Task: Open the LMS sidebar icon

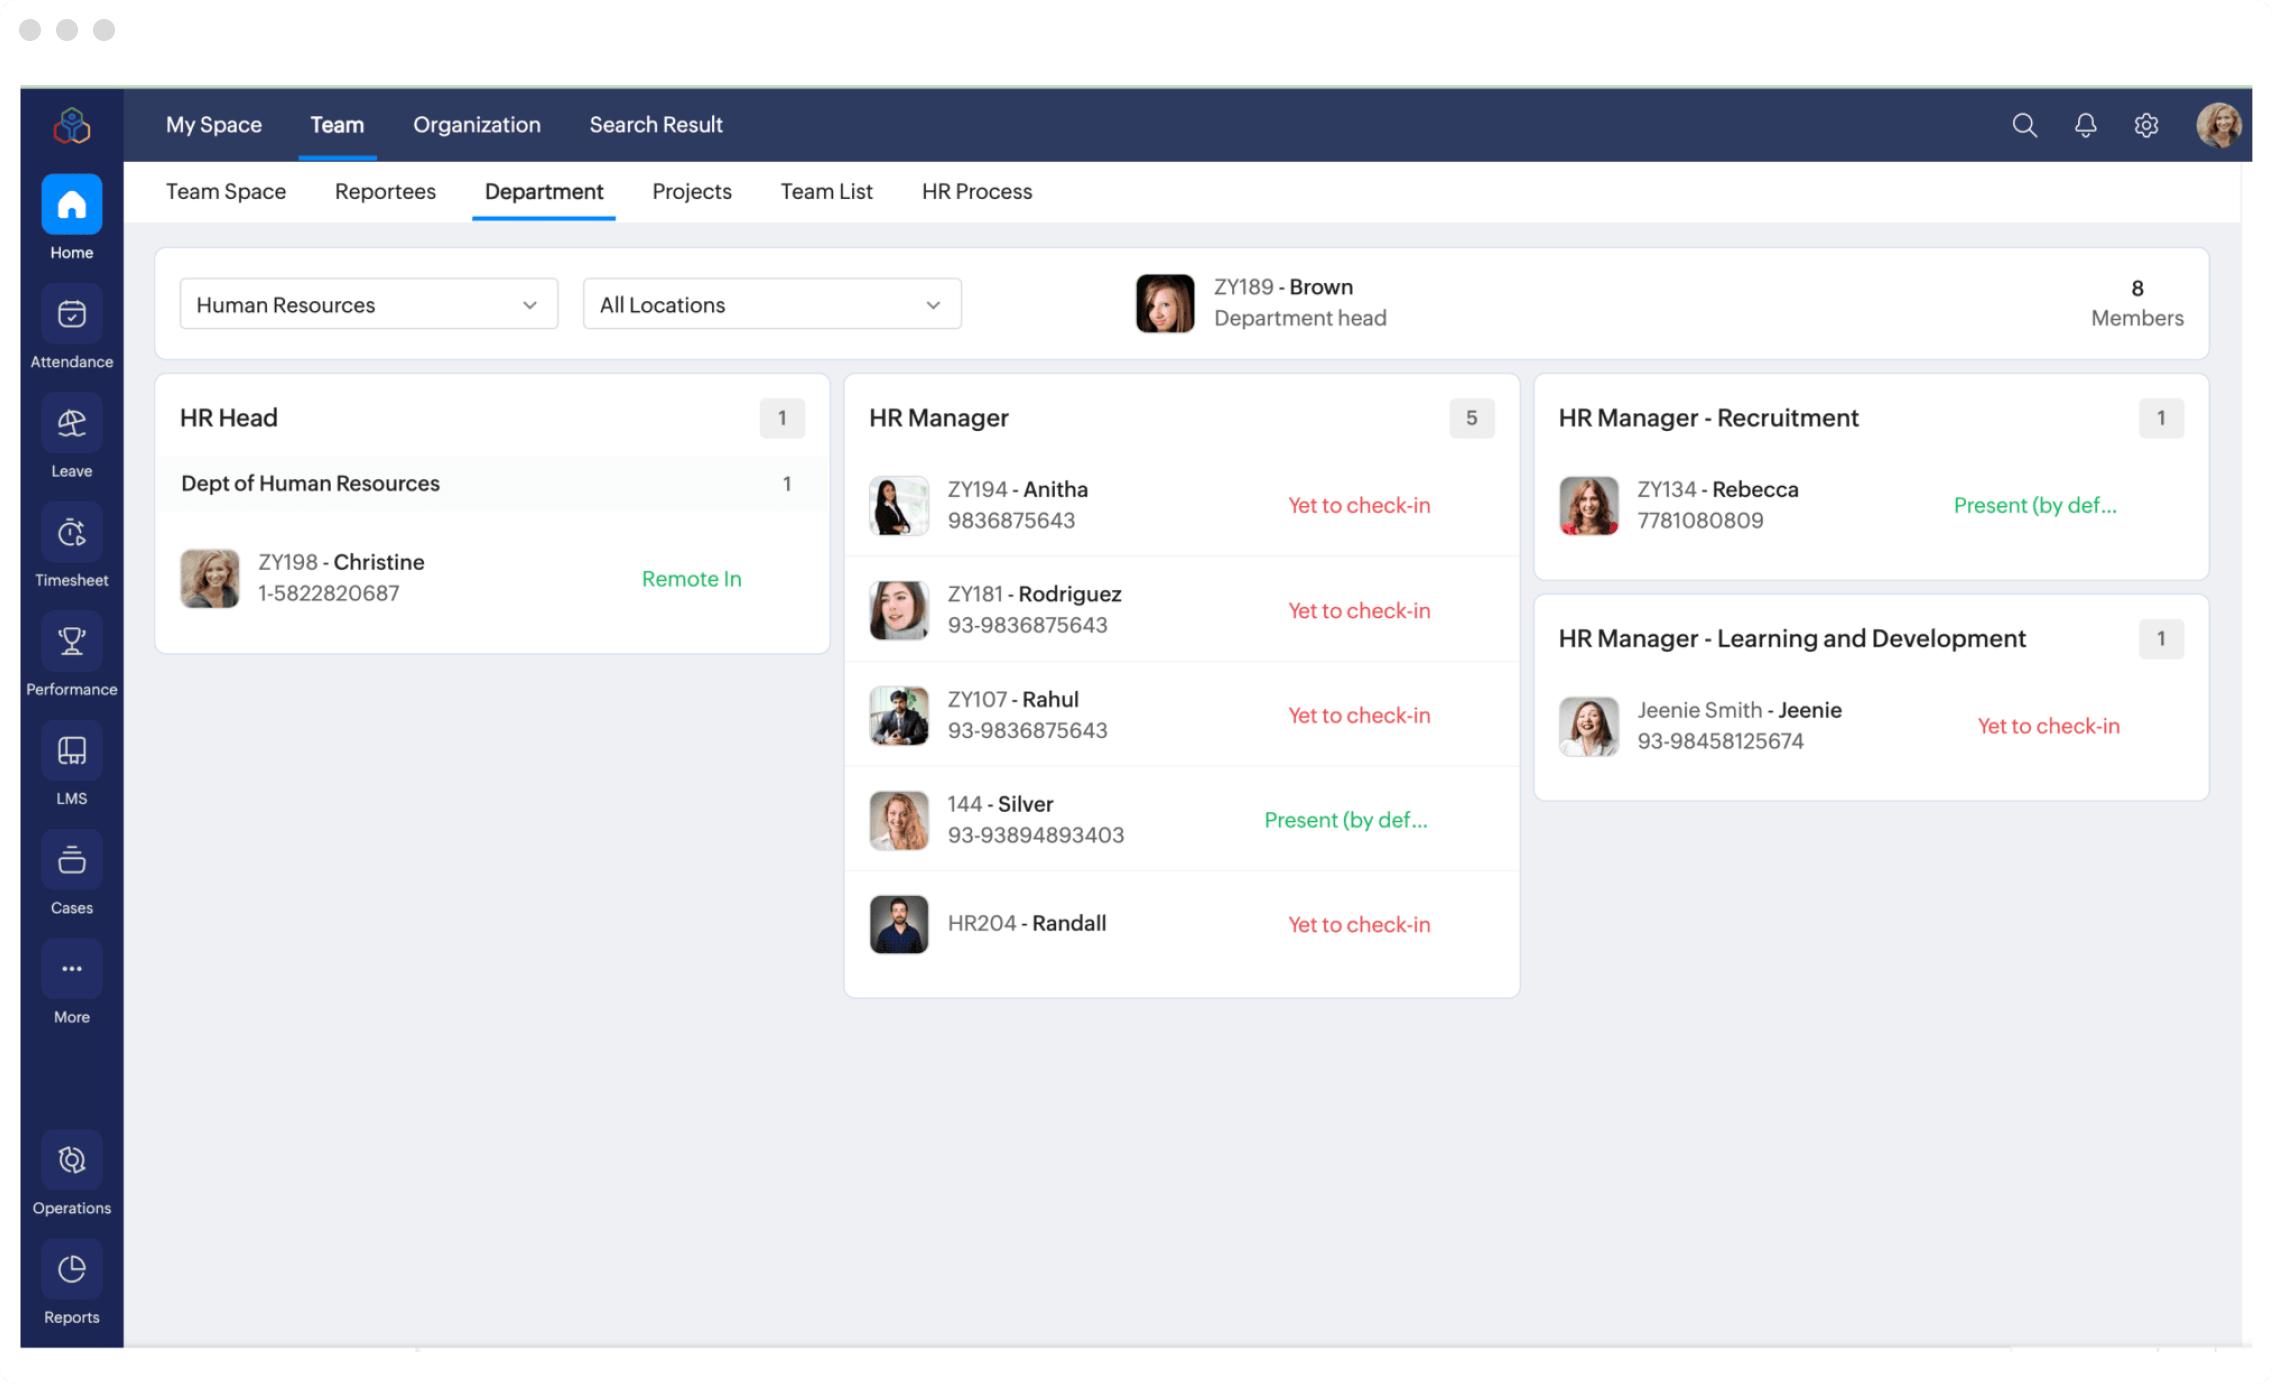Action: [71, 751]
